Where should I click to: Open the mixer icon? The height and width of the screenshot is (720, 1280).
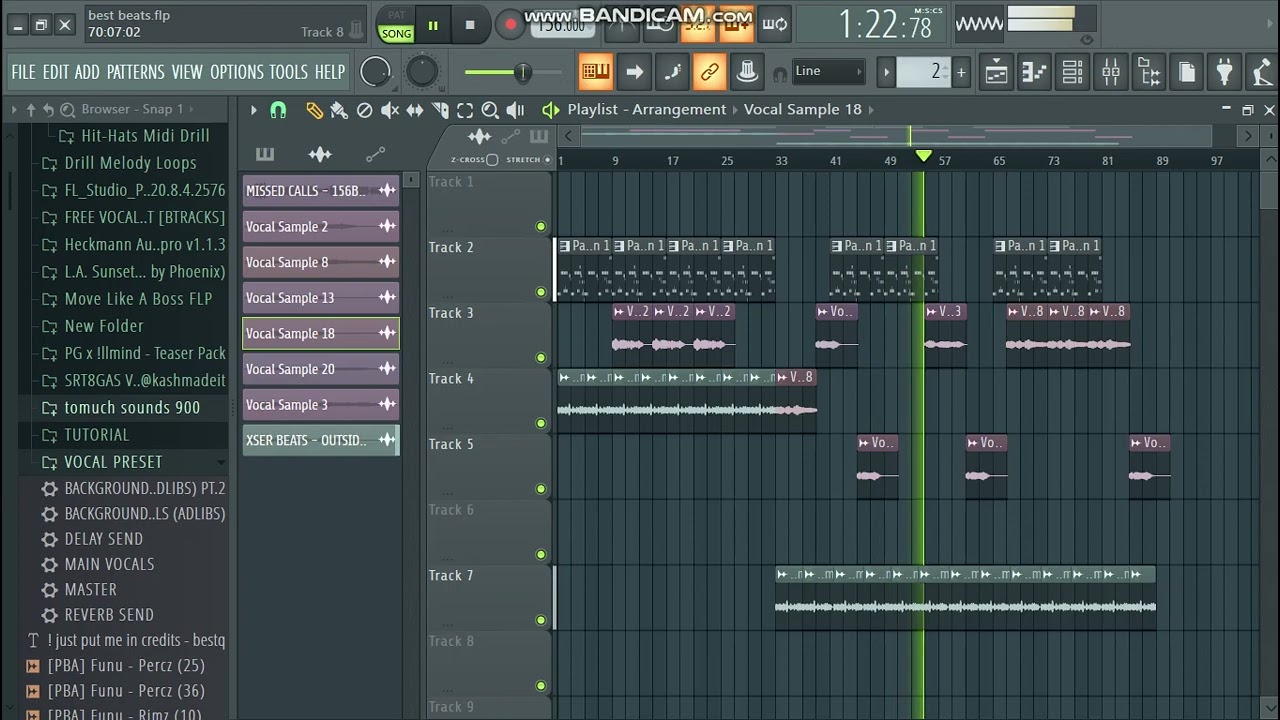click(x=1110, y=72)
